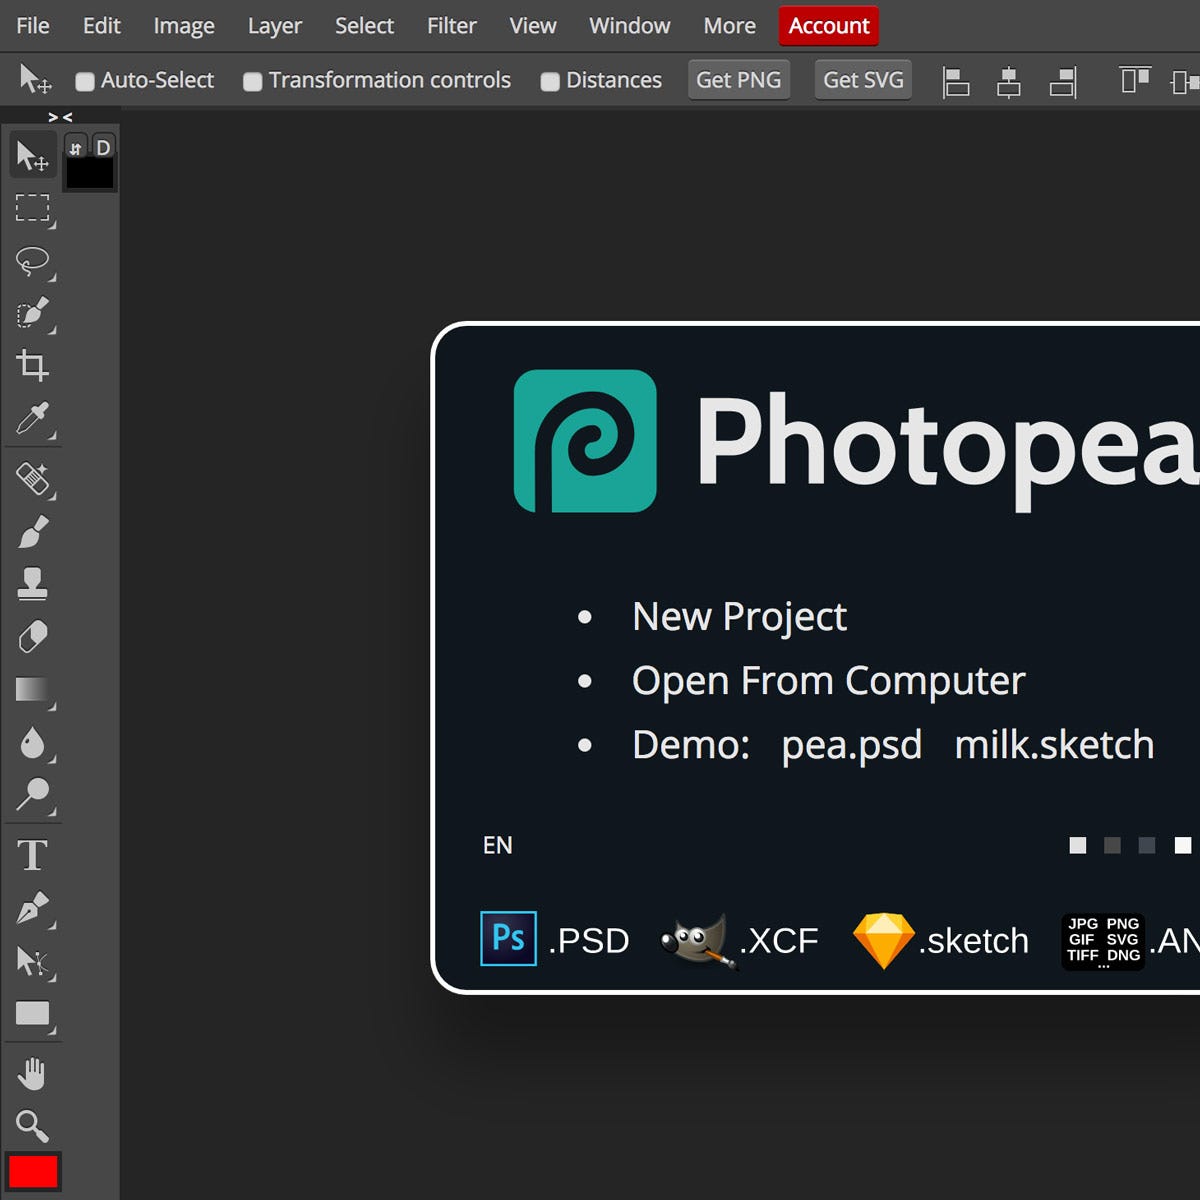This screenshot has width=1200, height=1200.
Task: Click the red Account button
Action: (829, 26)
